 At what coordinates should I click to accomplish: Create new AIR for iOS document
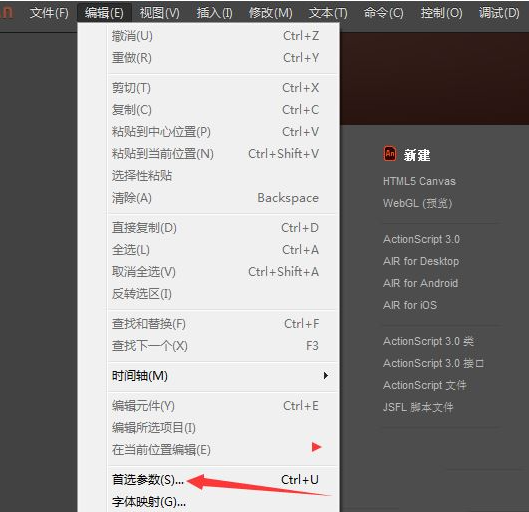click(410, 305)
